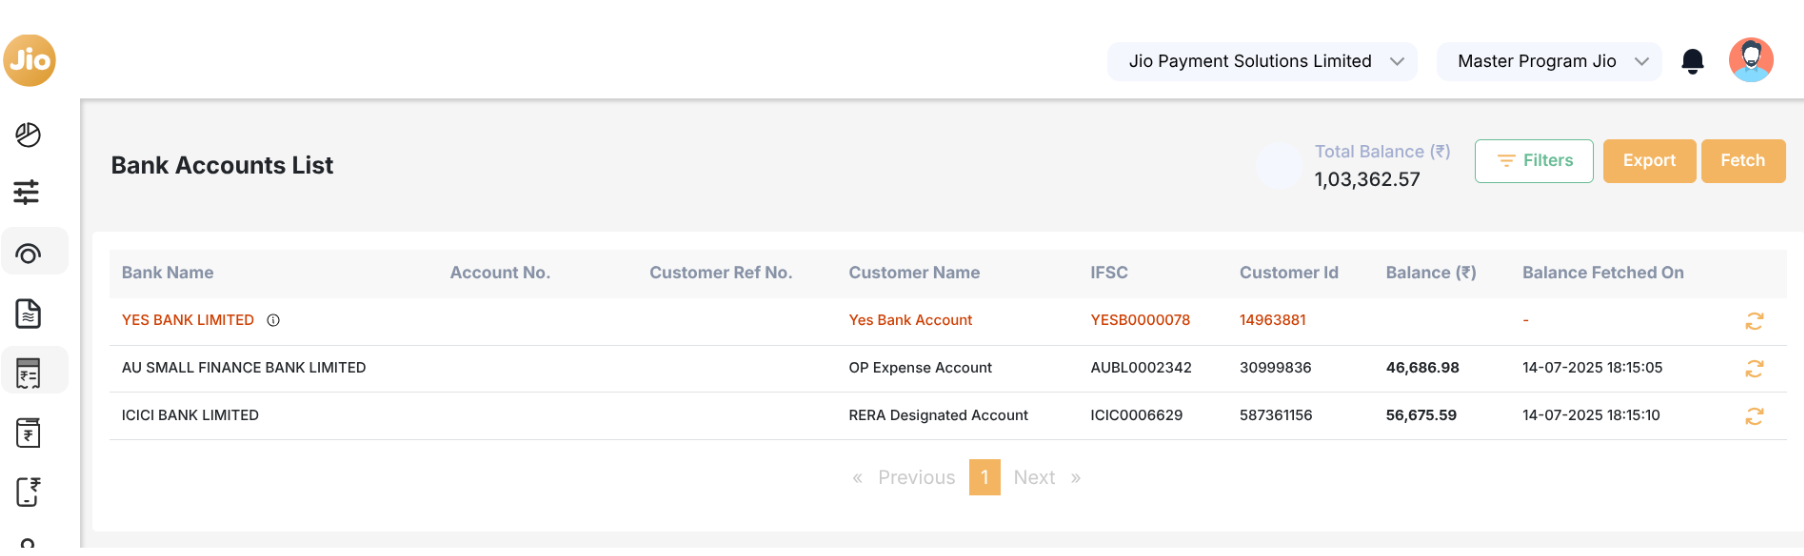Refresh balance for AU SMALL FINANCE BANK row

(1754, 369)
